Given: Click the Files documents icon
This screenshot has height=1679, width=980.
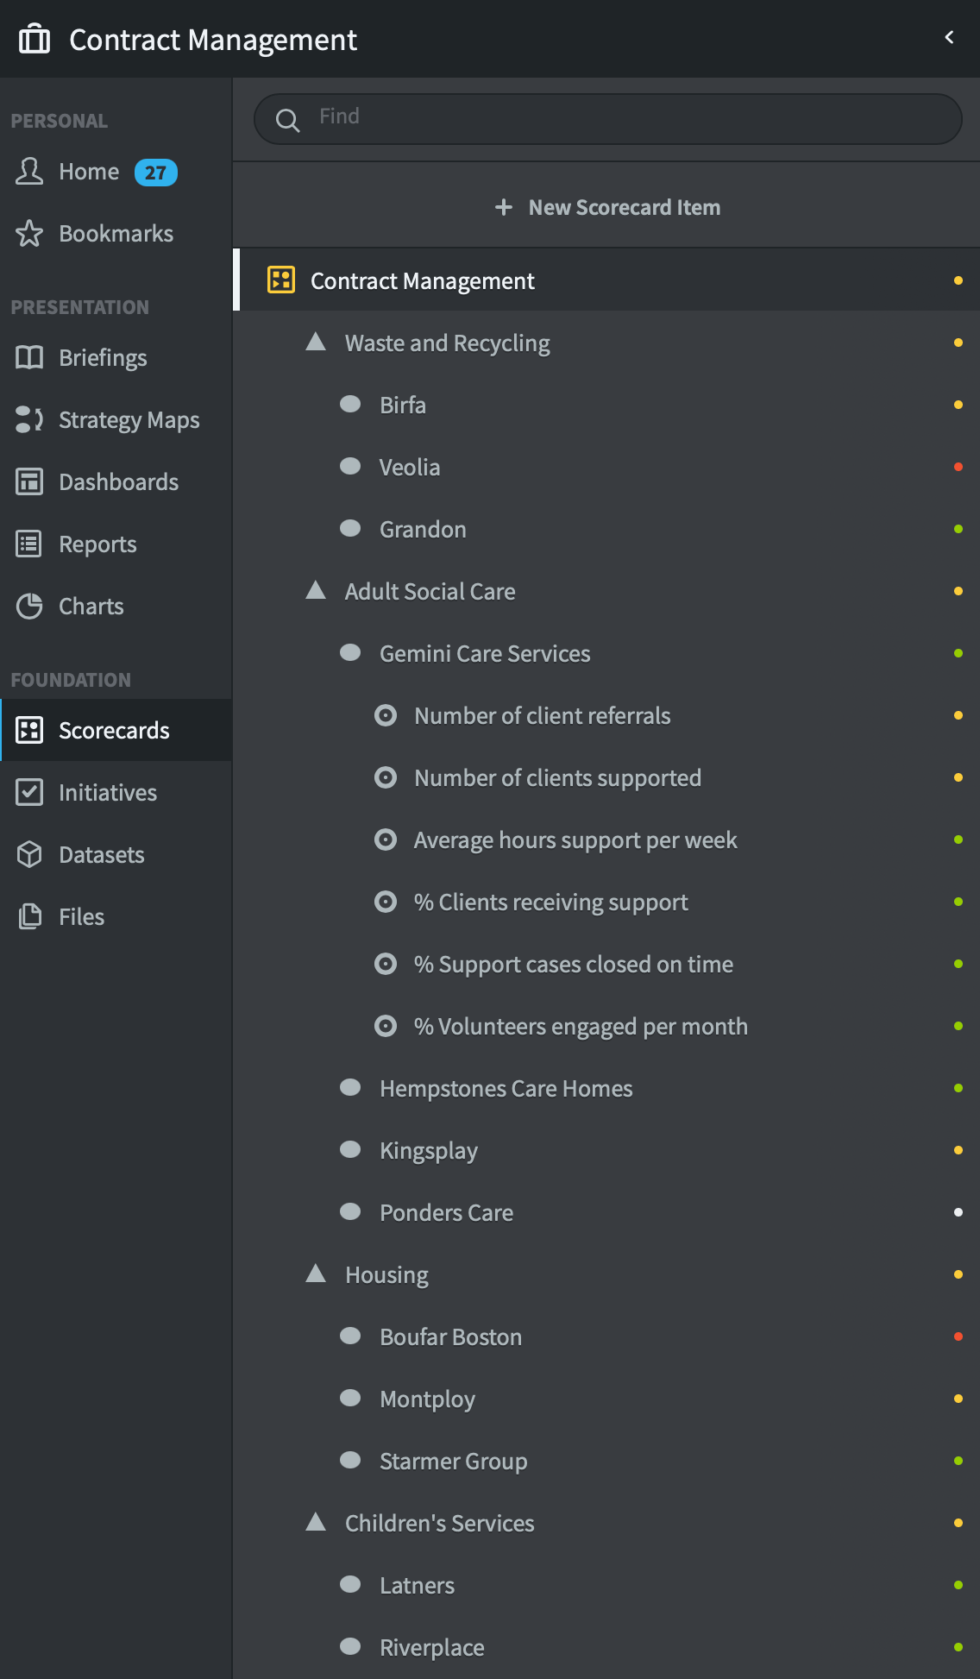Looking at the screenshot, I should [30, 917].
